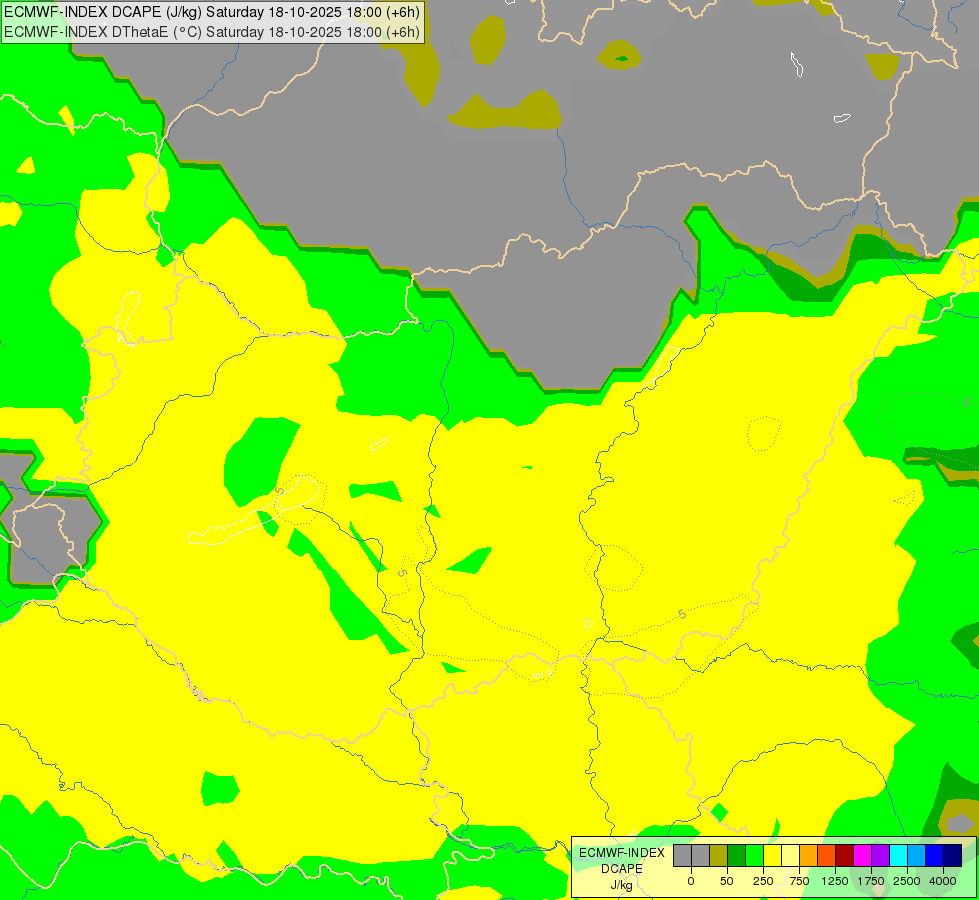Click the legend value 750

click(x=799, y=881)
